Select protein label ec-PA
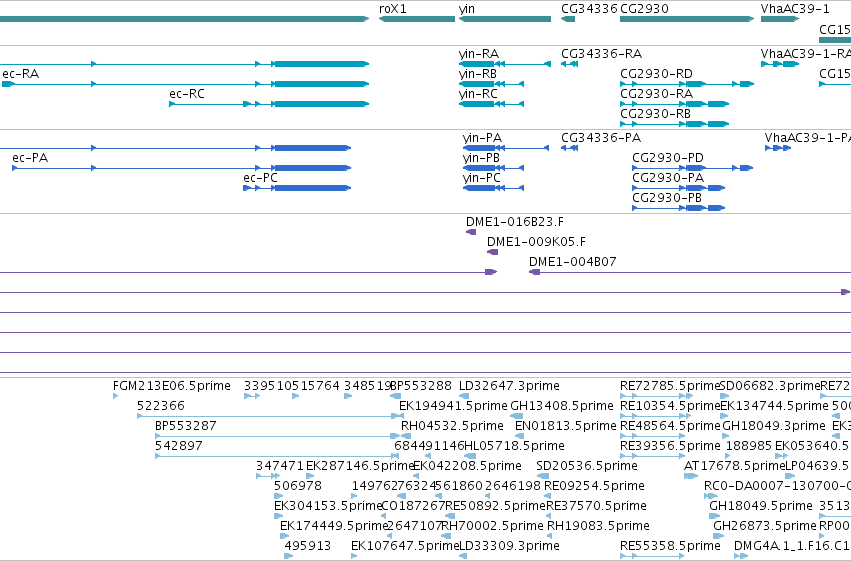This screenshot has height=561, width=851. (30, 158)
